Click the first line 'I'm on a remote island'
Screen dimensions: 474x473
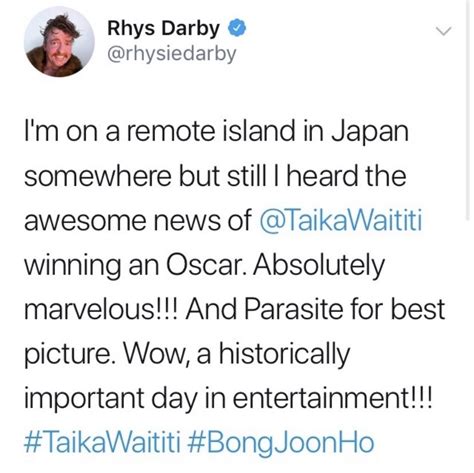[159, 131]
